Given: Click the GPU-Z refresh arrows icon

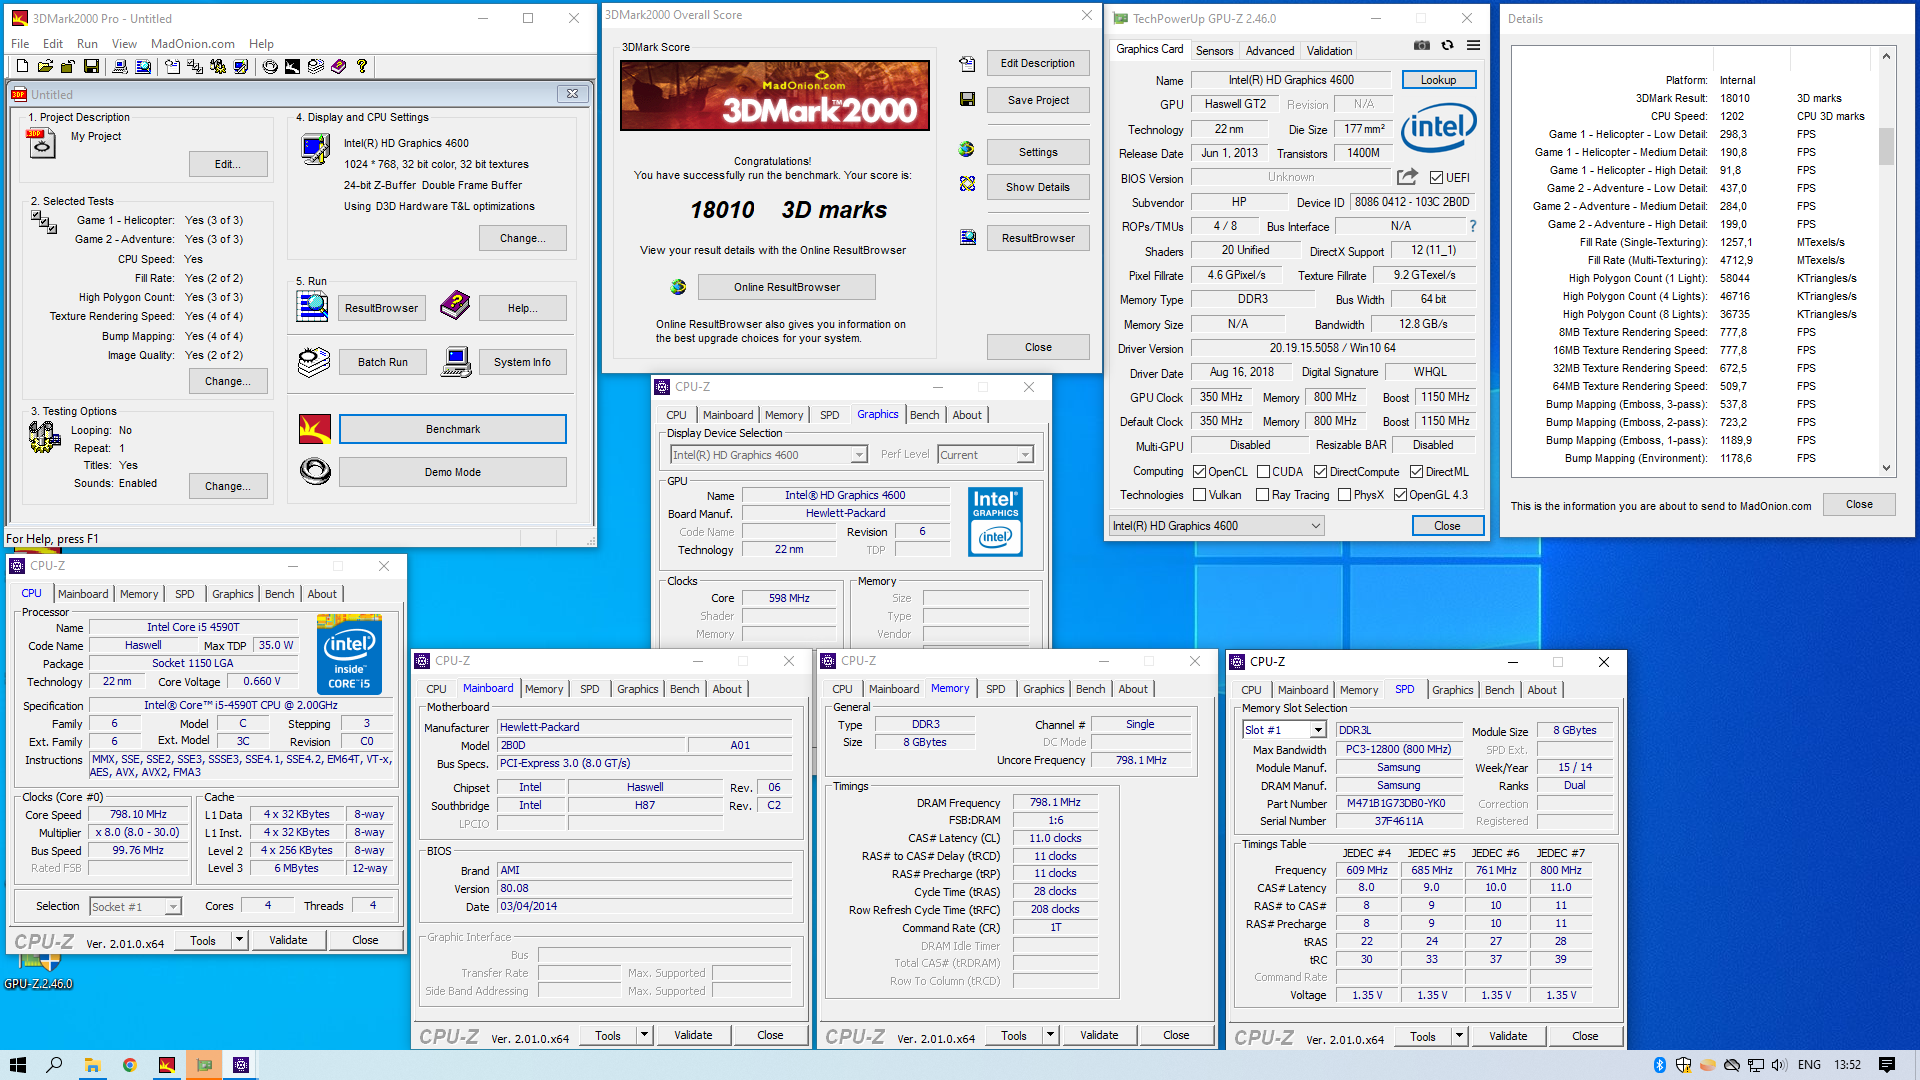Looking at the screenshot, I should pos(1447,45).
